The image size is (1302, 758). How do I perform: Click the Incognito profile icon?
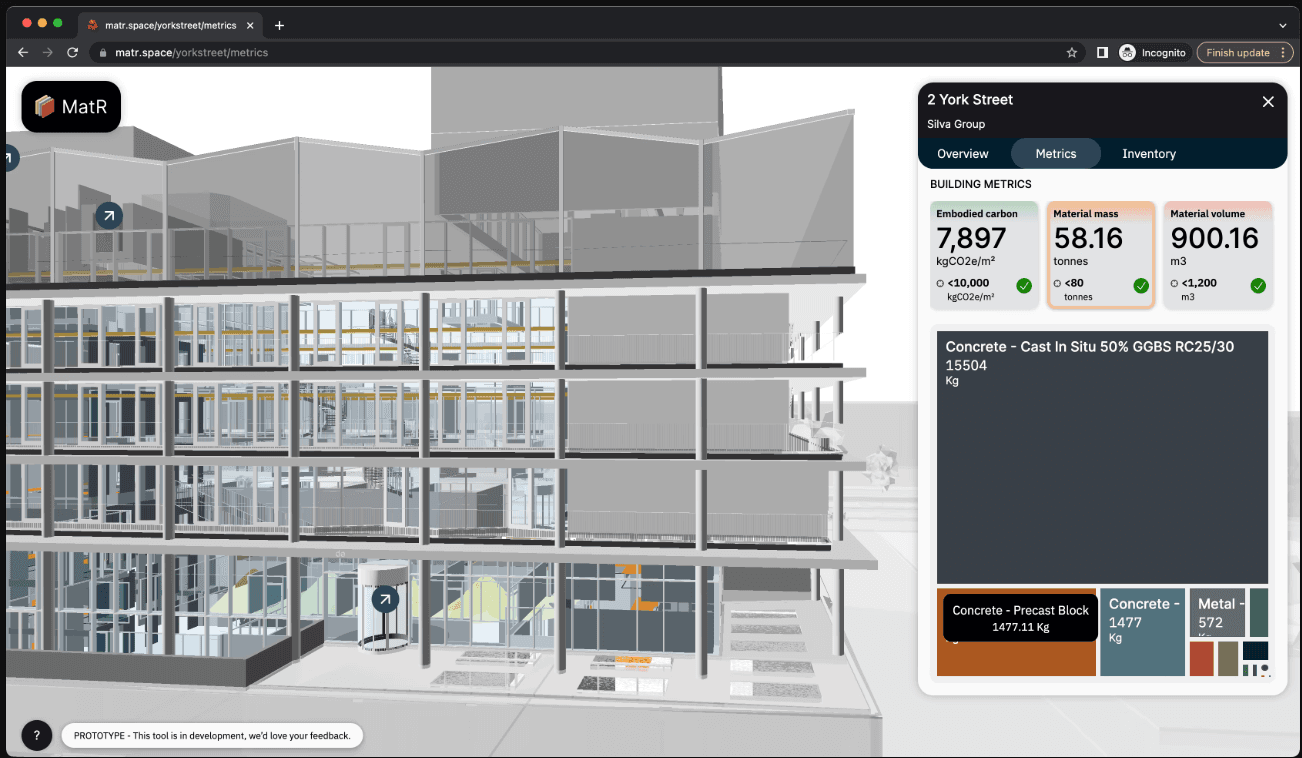point(1128,52)
